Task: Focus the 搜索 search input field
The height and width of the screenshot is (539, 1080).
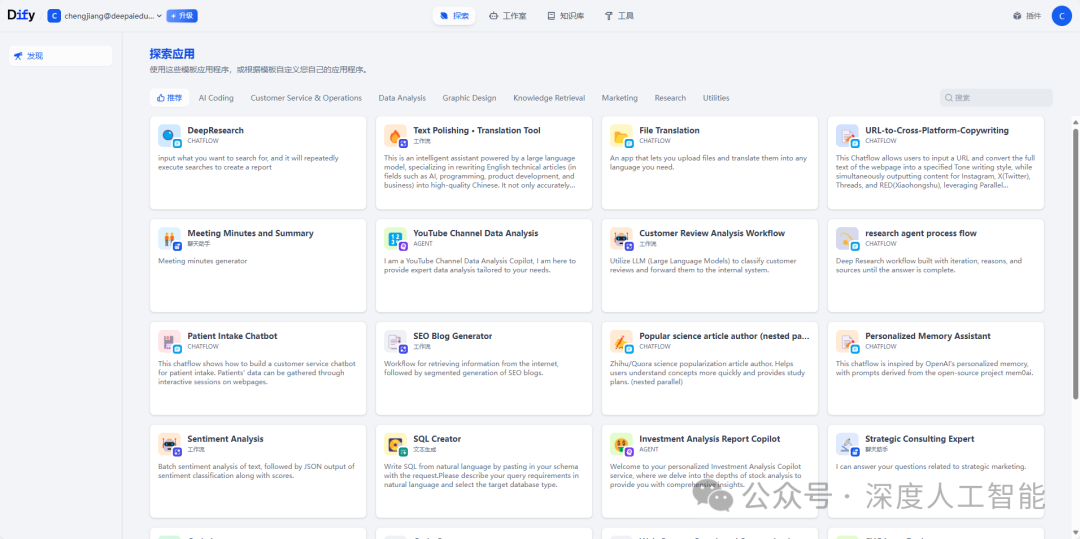Action: 996,98
